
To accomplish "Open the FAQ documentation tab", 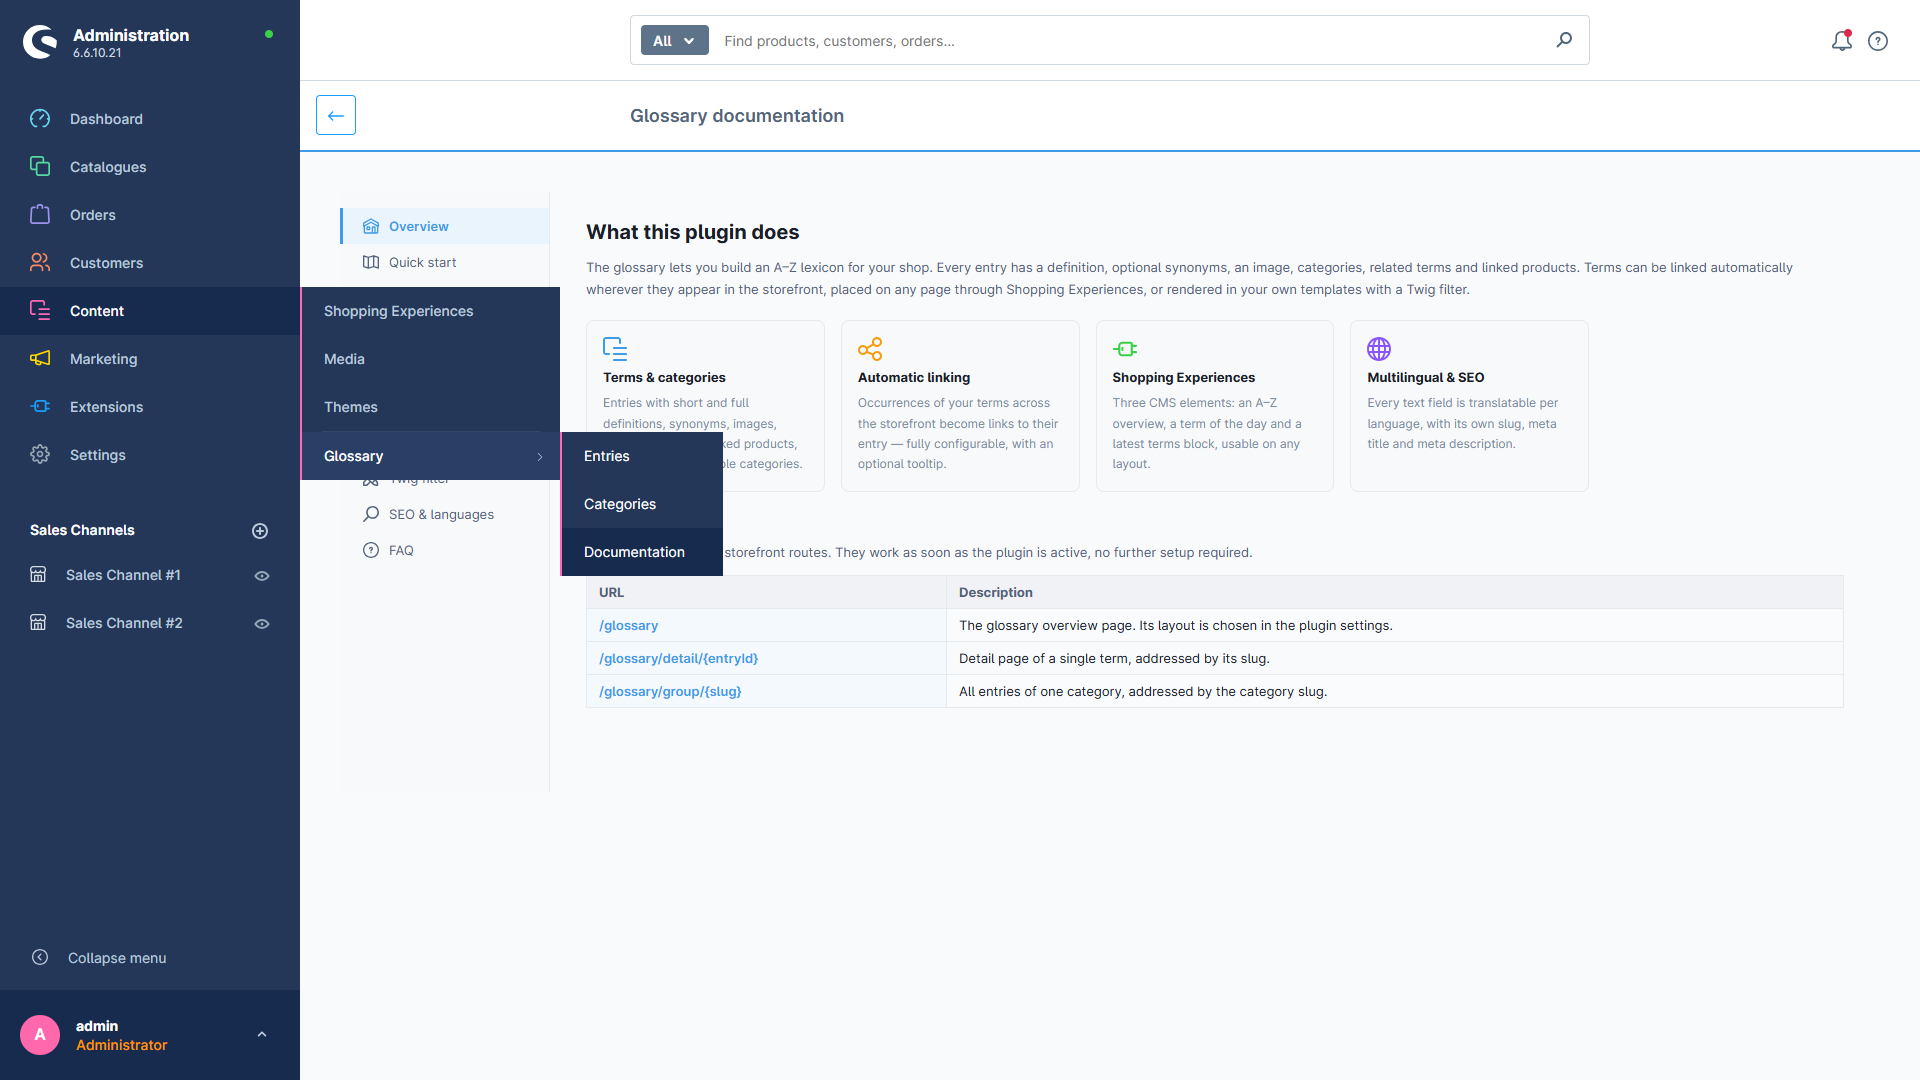I will click(x=445, y=550).
